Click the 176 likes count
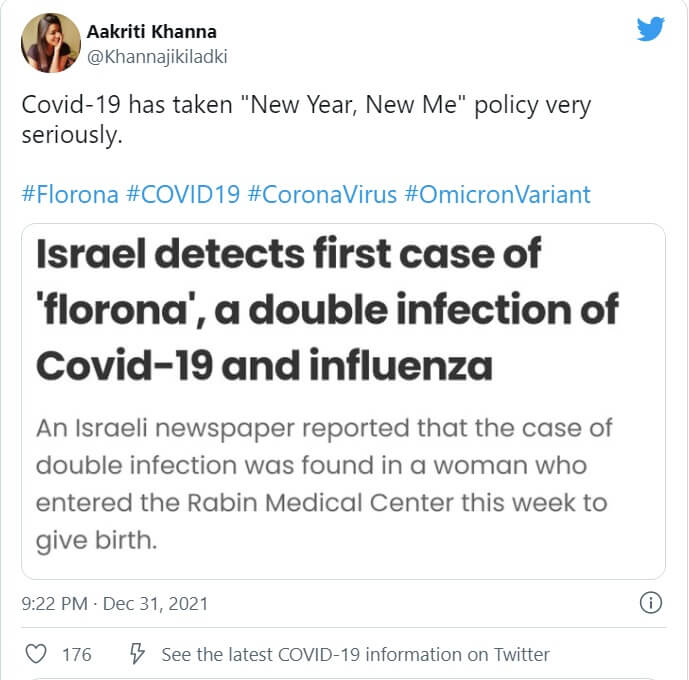The image size is (689, 680). click(x=77, y=655)
